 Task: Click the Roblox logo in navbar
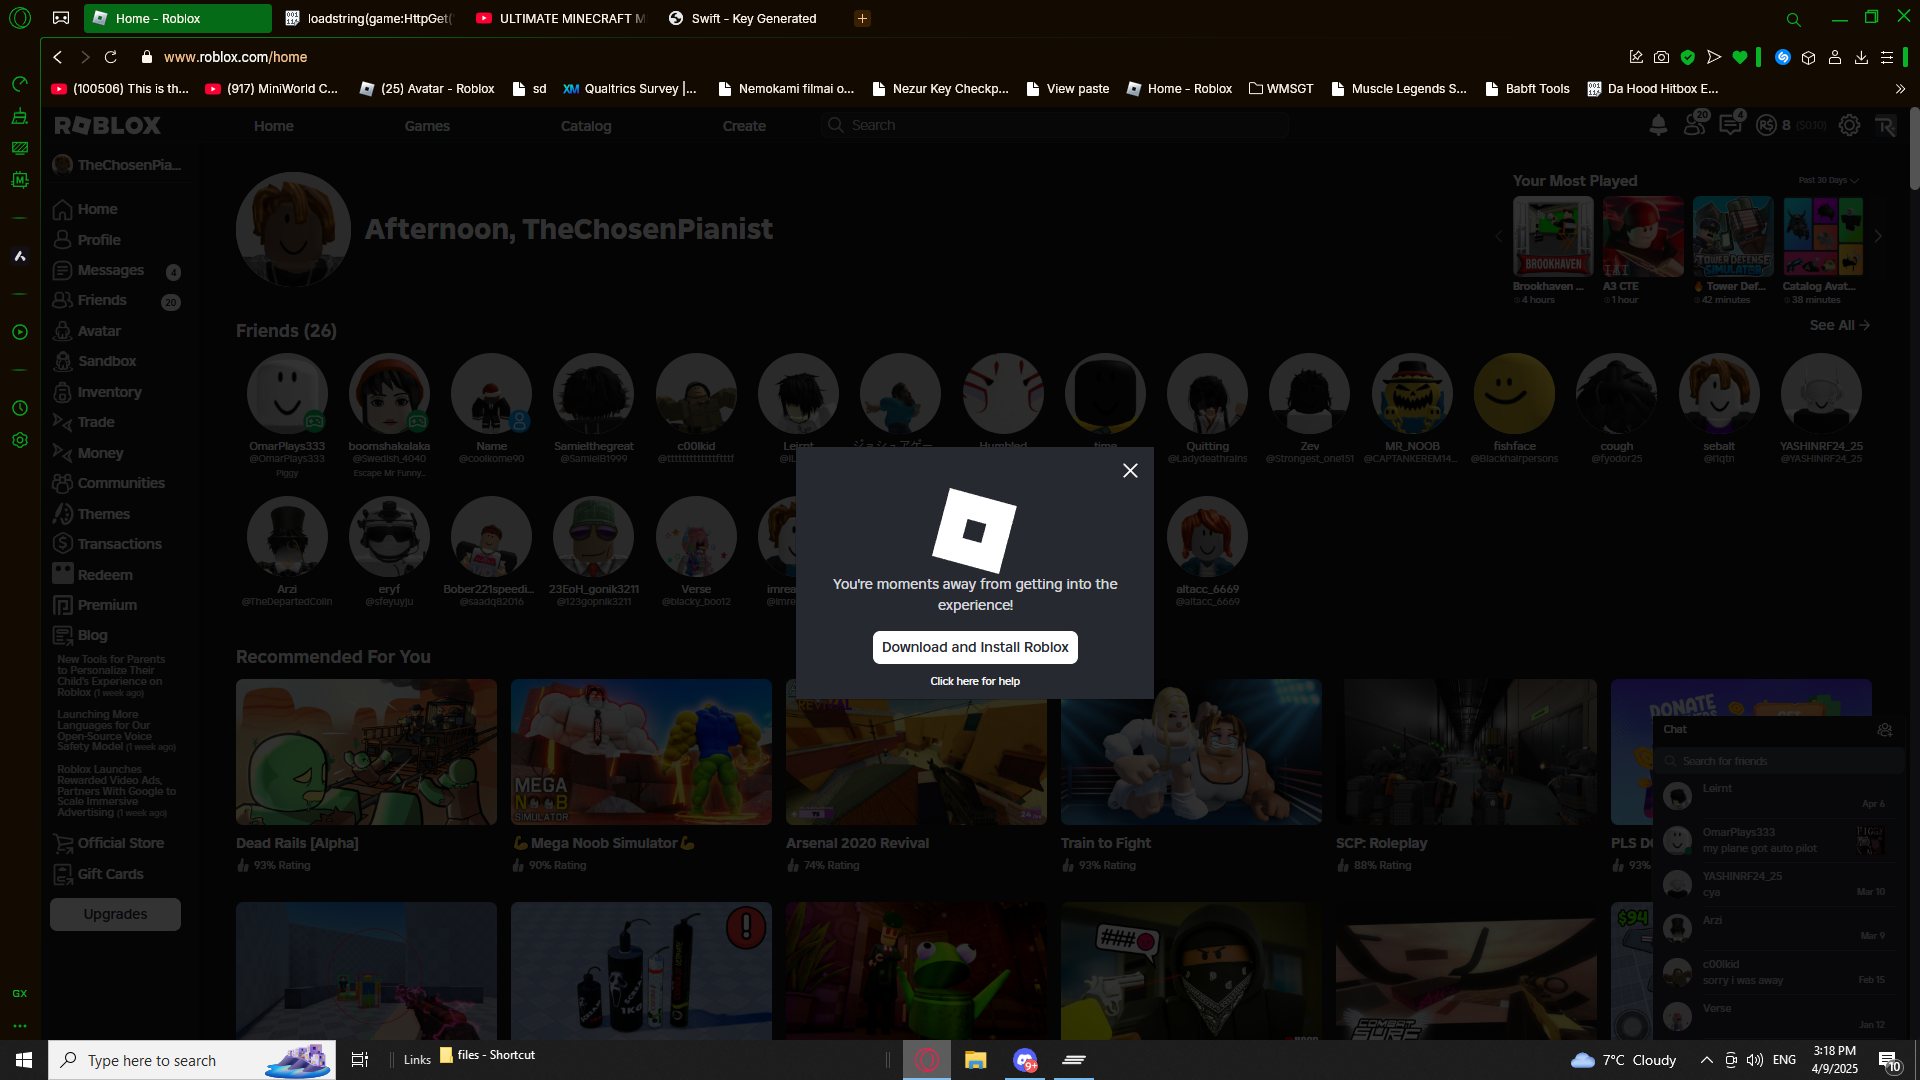[108, 125]
